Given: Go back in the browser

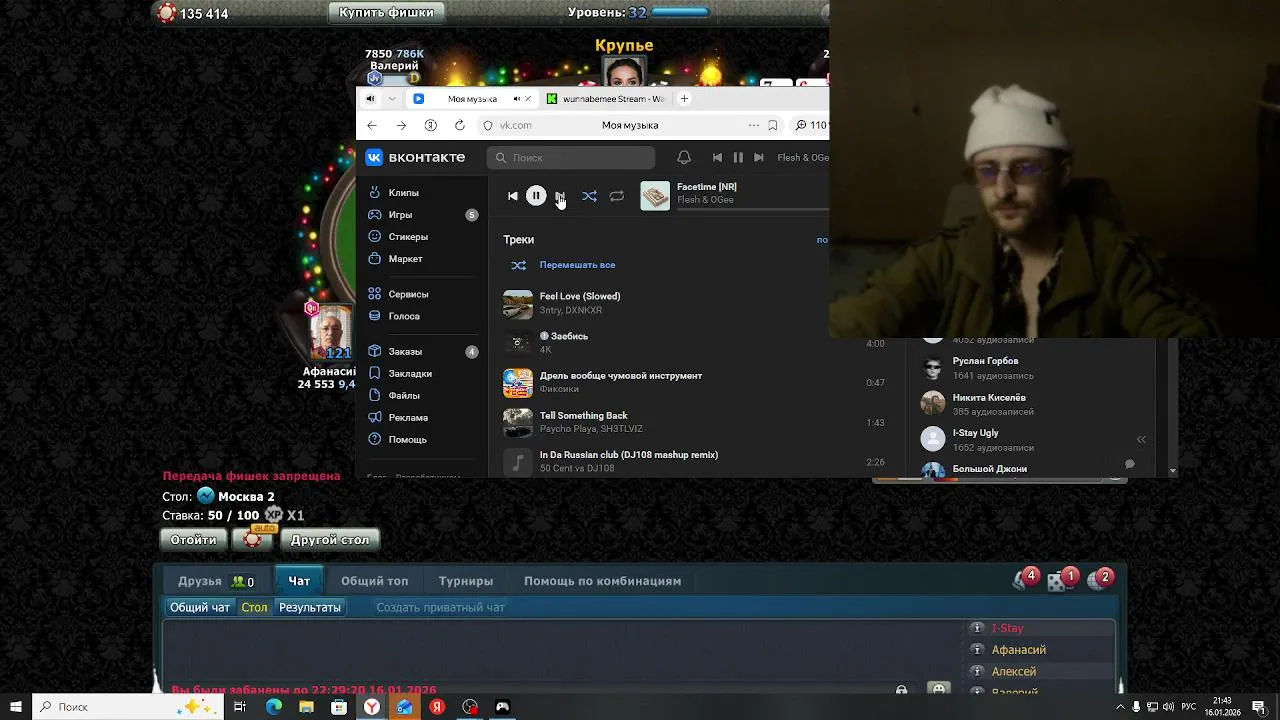Looking at the screenshot, I should pyautogui.click(x=372, y=125).
